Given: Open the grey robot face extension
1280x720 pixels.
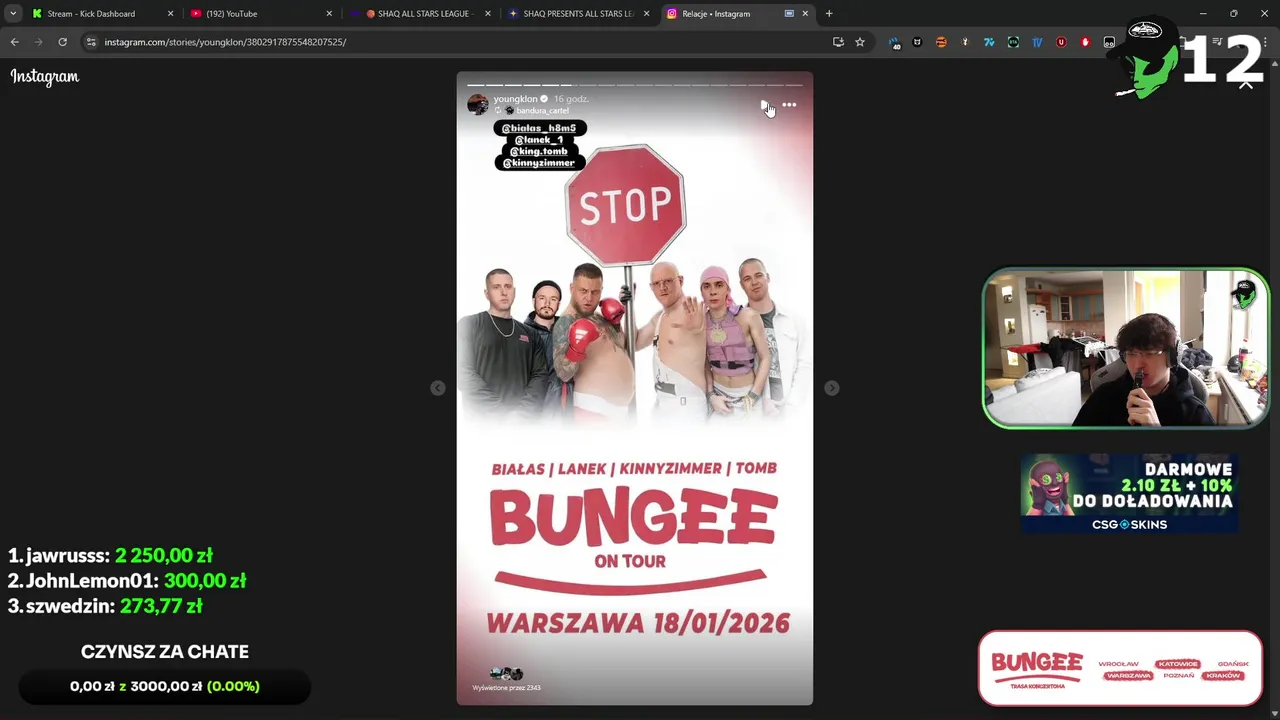Looking at the screenshot, I should coord(1109,42).
